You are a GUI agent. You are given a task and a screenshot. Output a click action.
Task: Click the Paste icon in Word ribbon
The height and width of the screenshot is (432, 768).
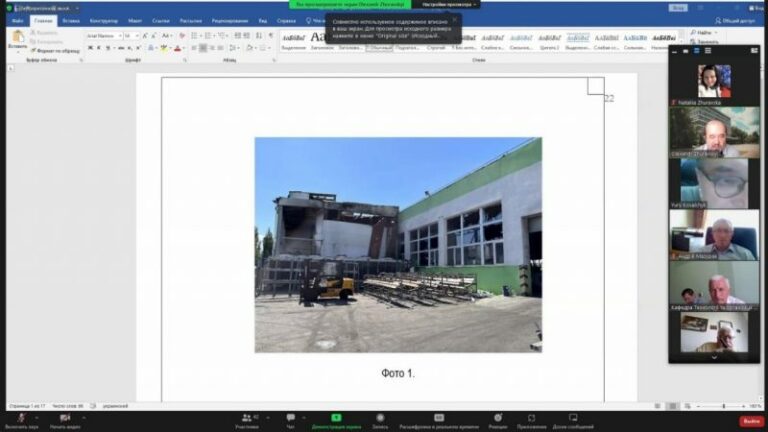tap(16, 38)
